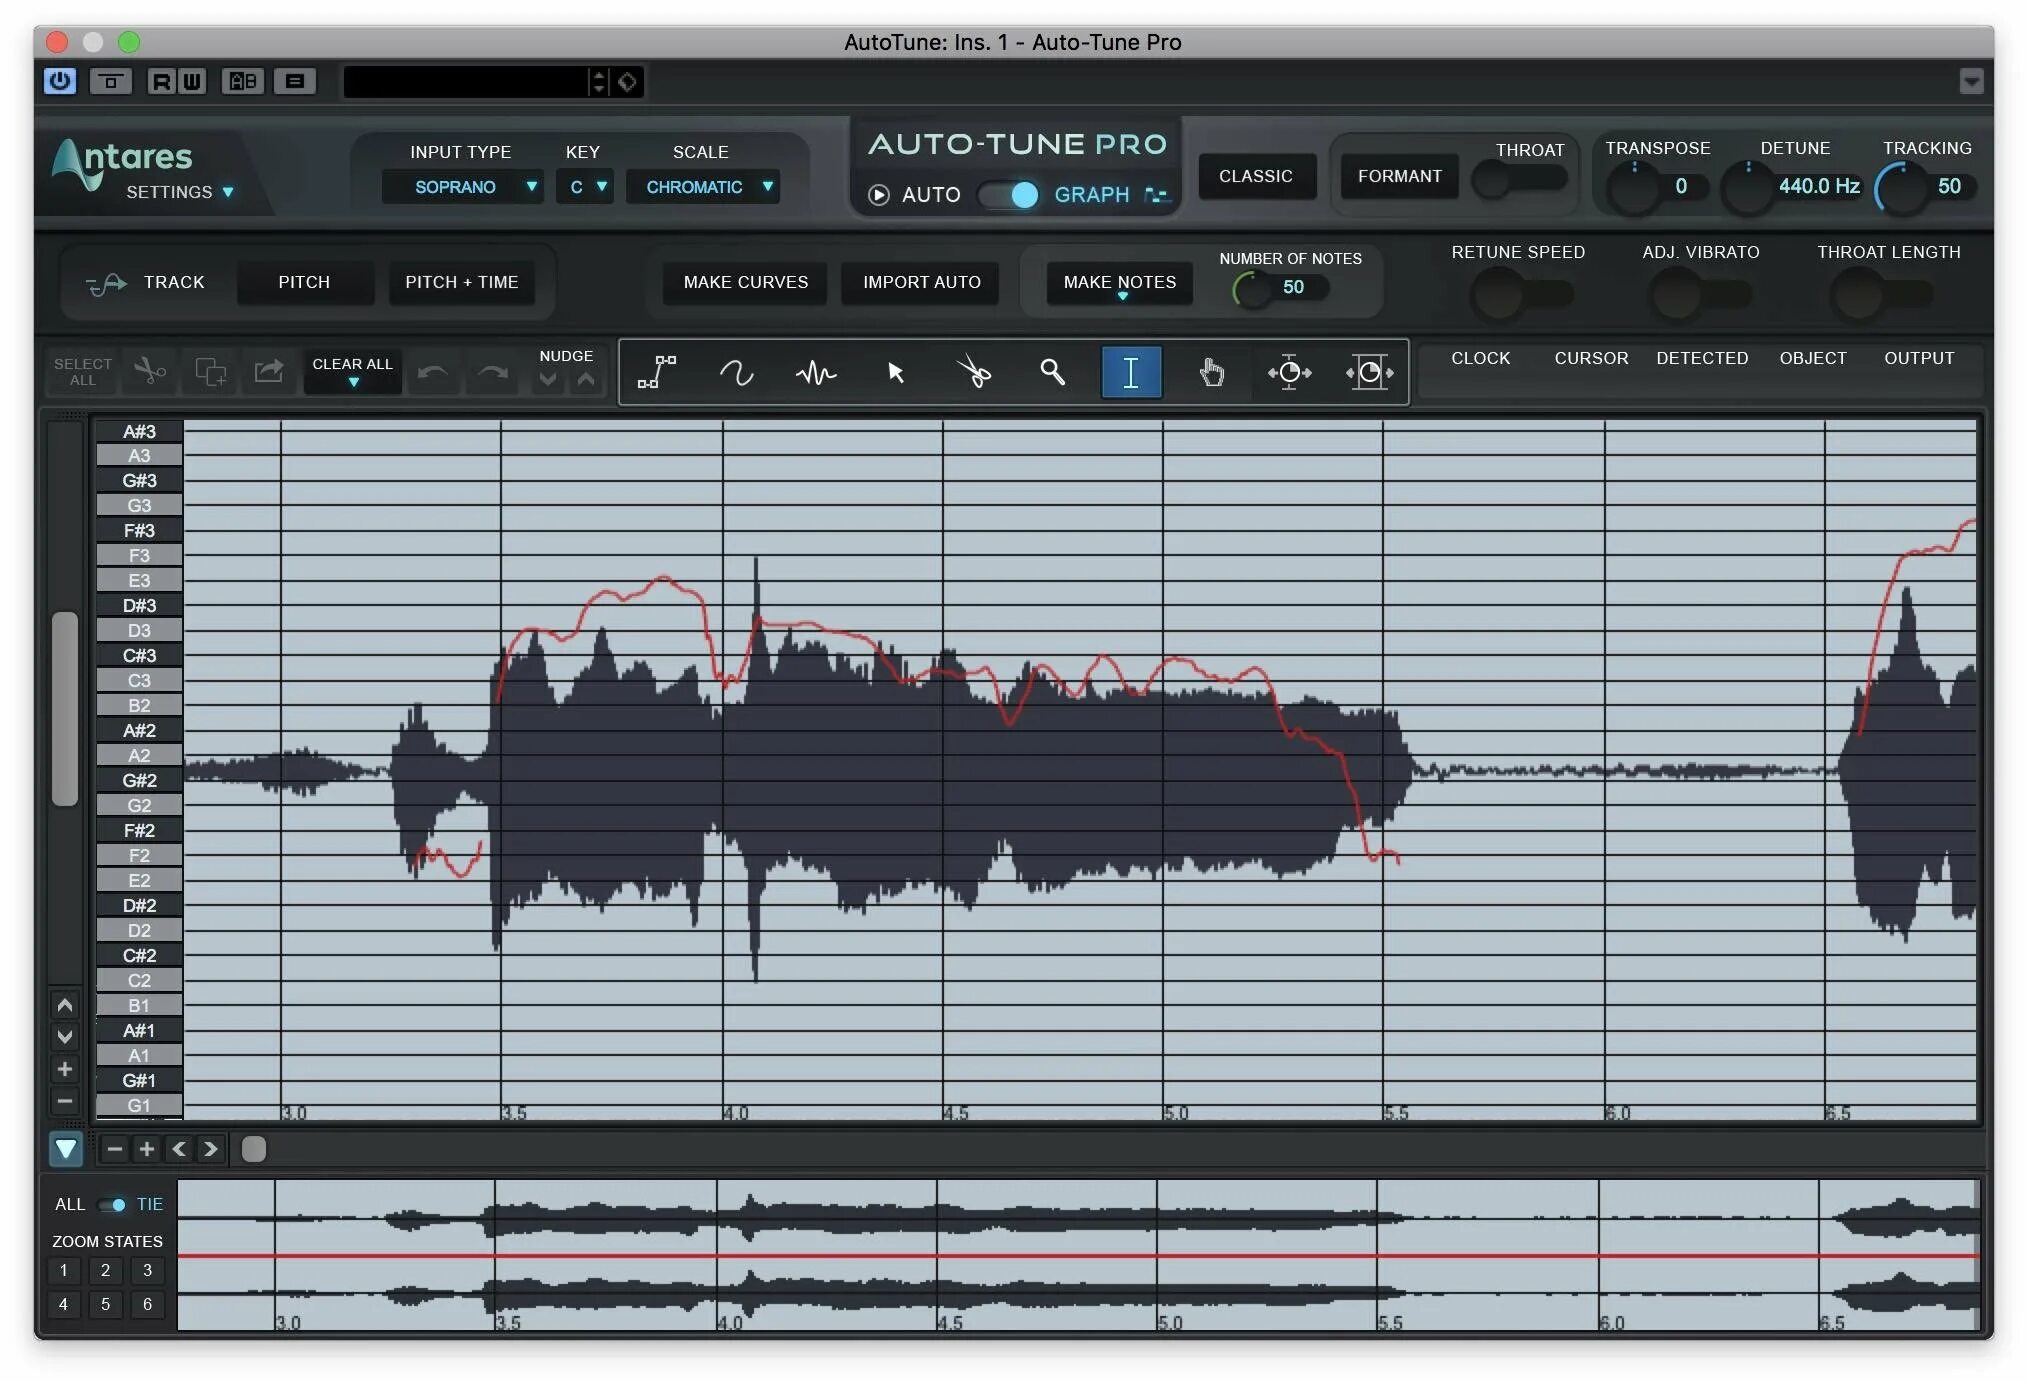This screenshot has width=2028, height=1382.
Task: Select the Arrow pointer tool
Action: click(895, 373)
